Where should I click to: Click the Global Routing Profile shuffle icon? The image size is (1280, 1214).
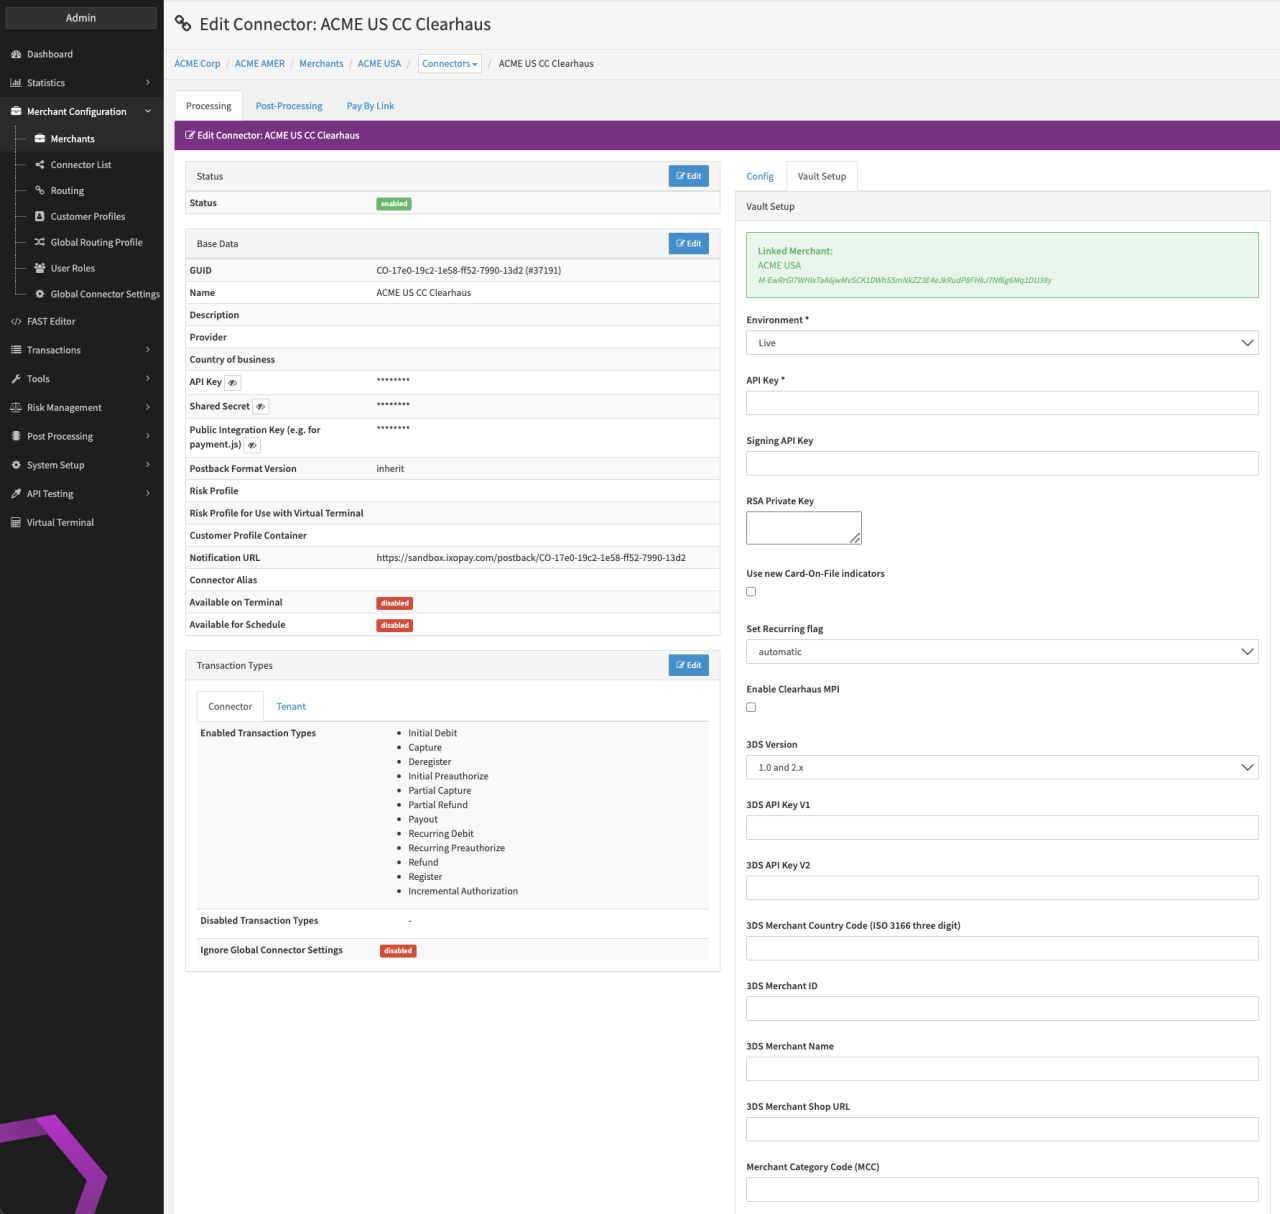pos(40,243)
